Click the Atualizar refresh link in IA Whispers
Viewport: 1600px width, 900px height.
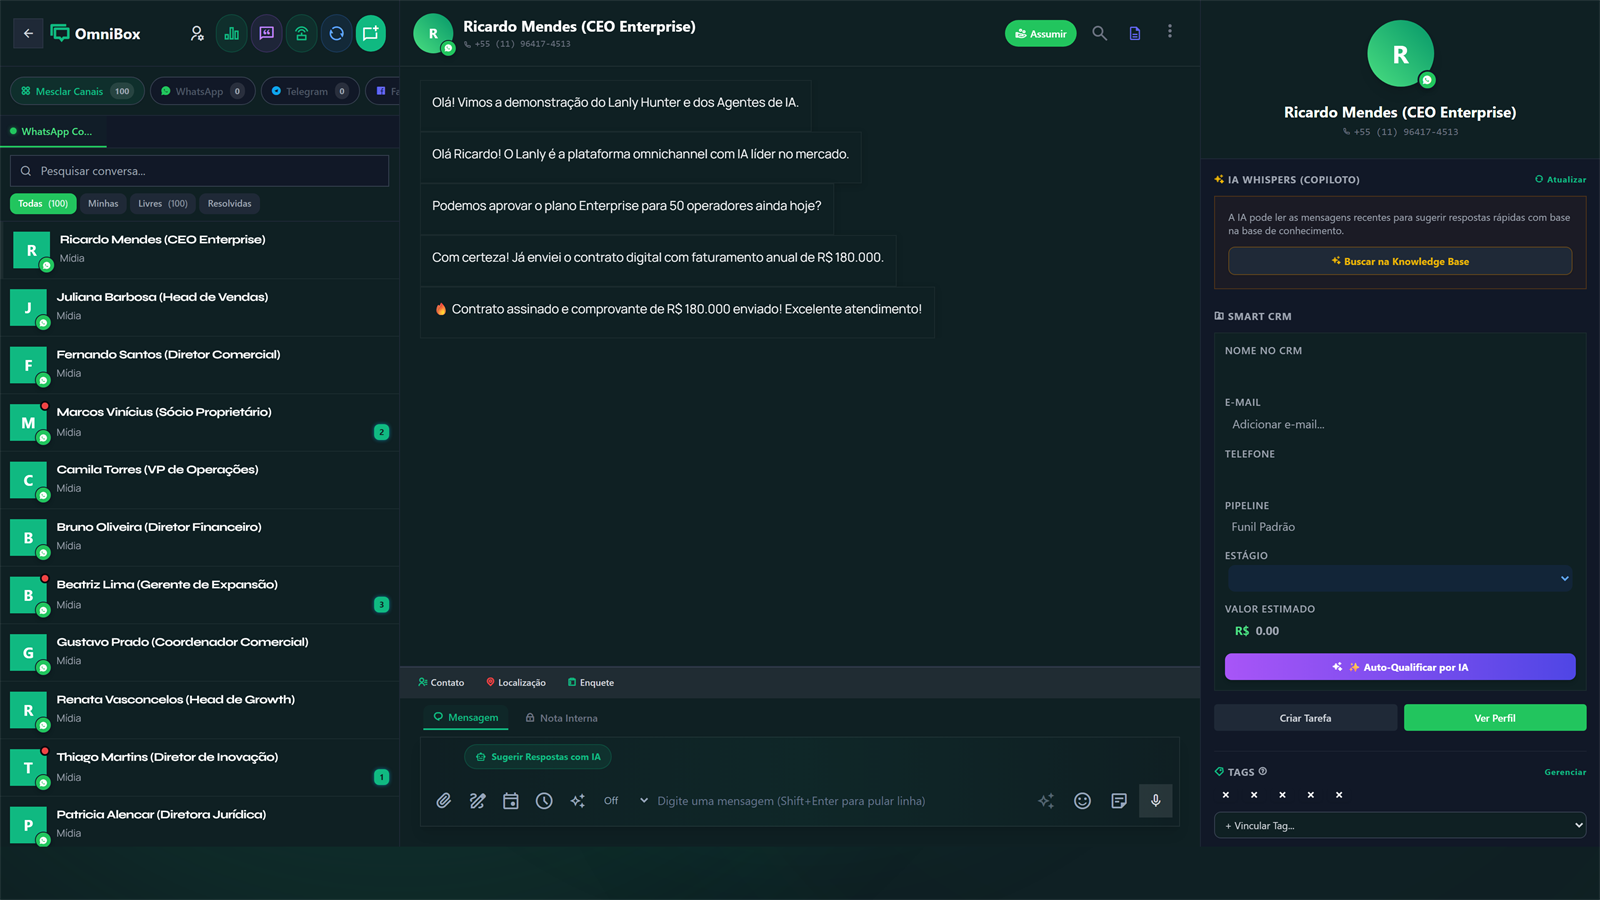(1561, 180)
